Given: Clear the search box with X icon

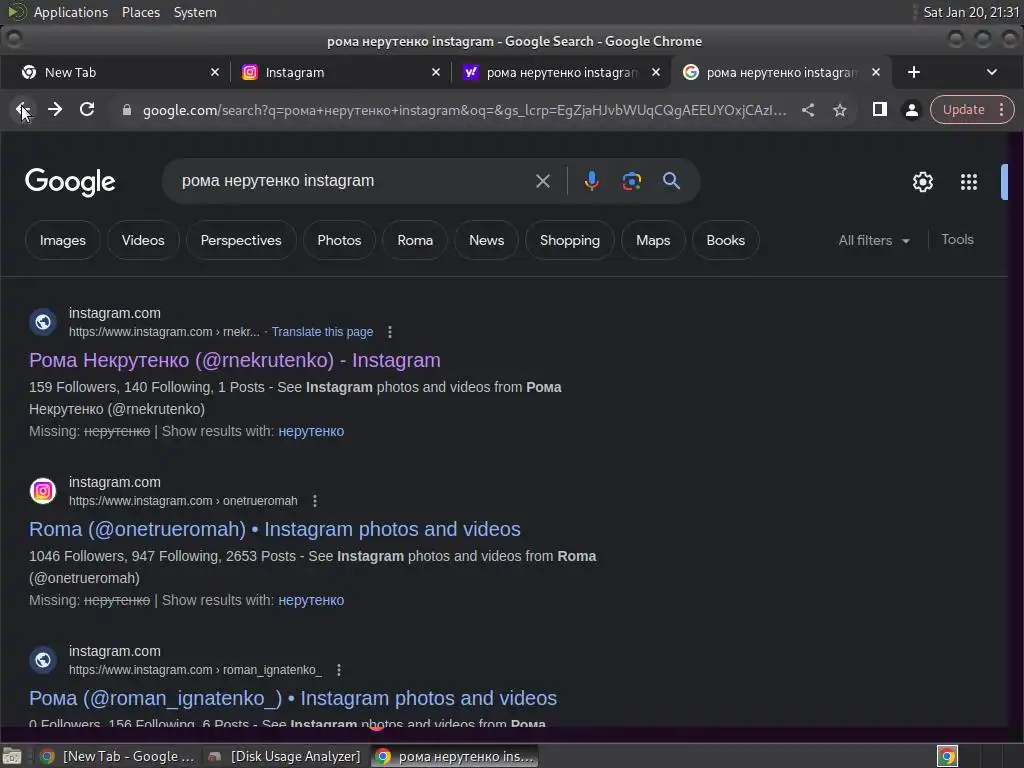Looking at the screenshot, I should coord(543,181).
